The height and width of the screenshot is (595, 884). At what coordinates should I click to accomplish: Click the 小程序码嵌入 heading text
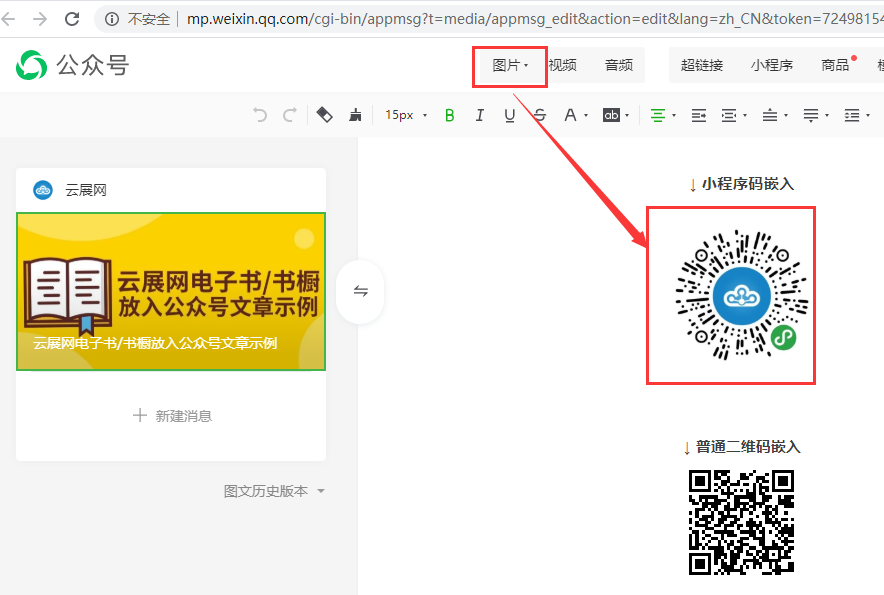748,184
